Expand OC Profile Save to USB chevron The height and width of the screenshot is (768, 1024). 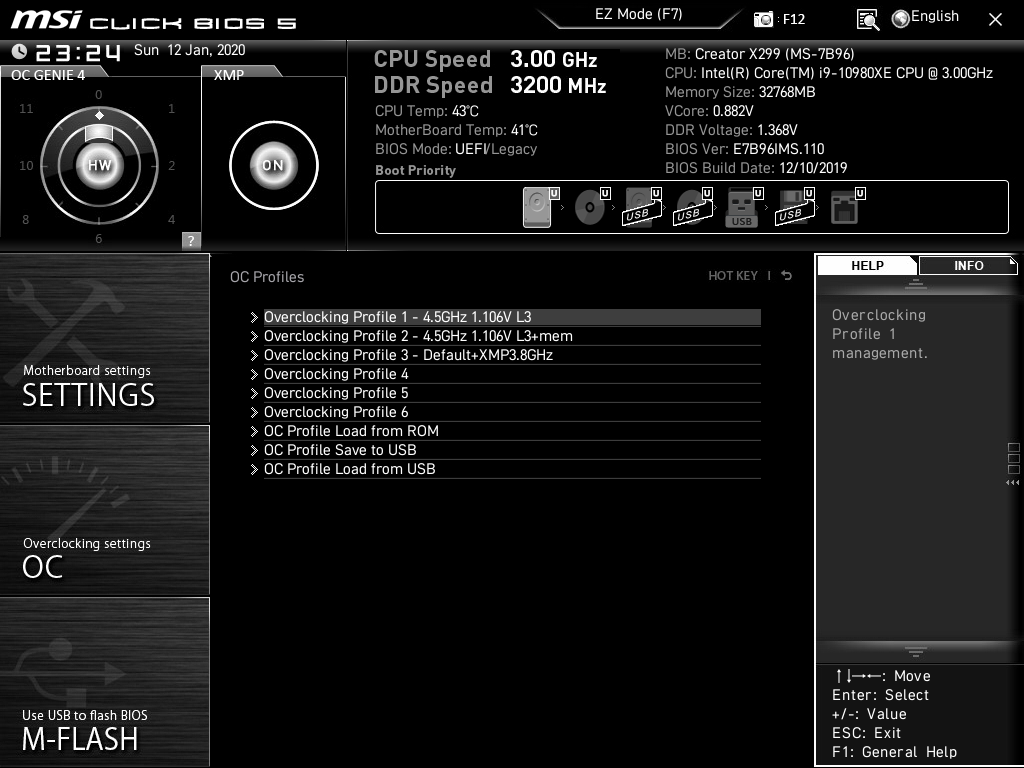254,450
